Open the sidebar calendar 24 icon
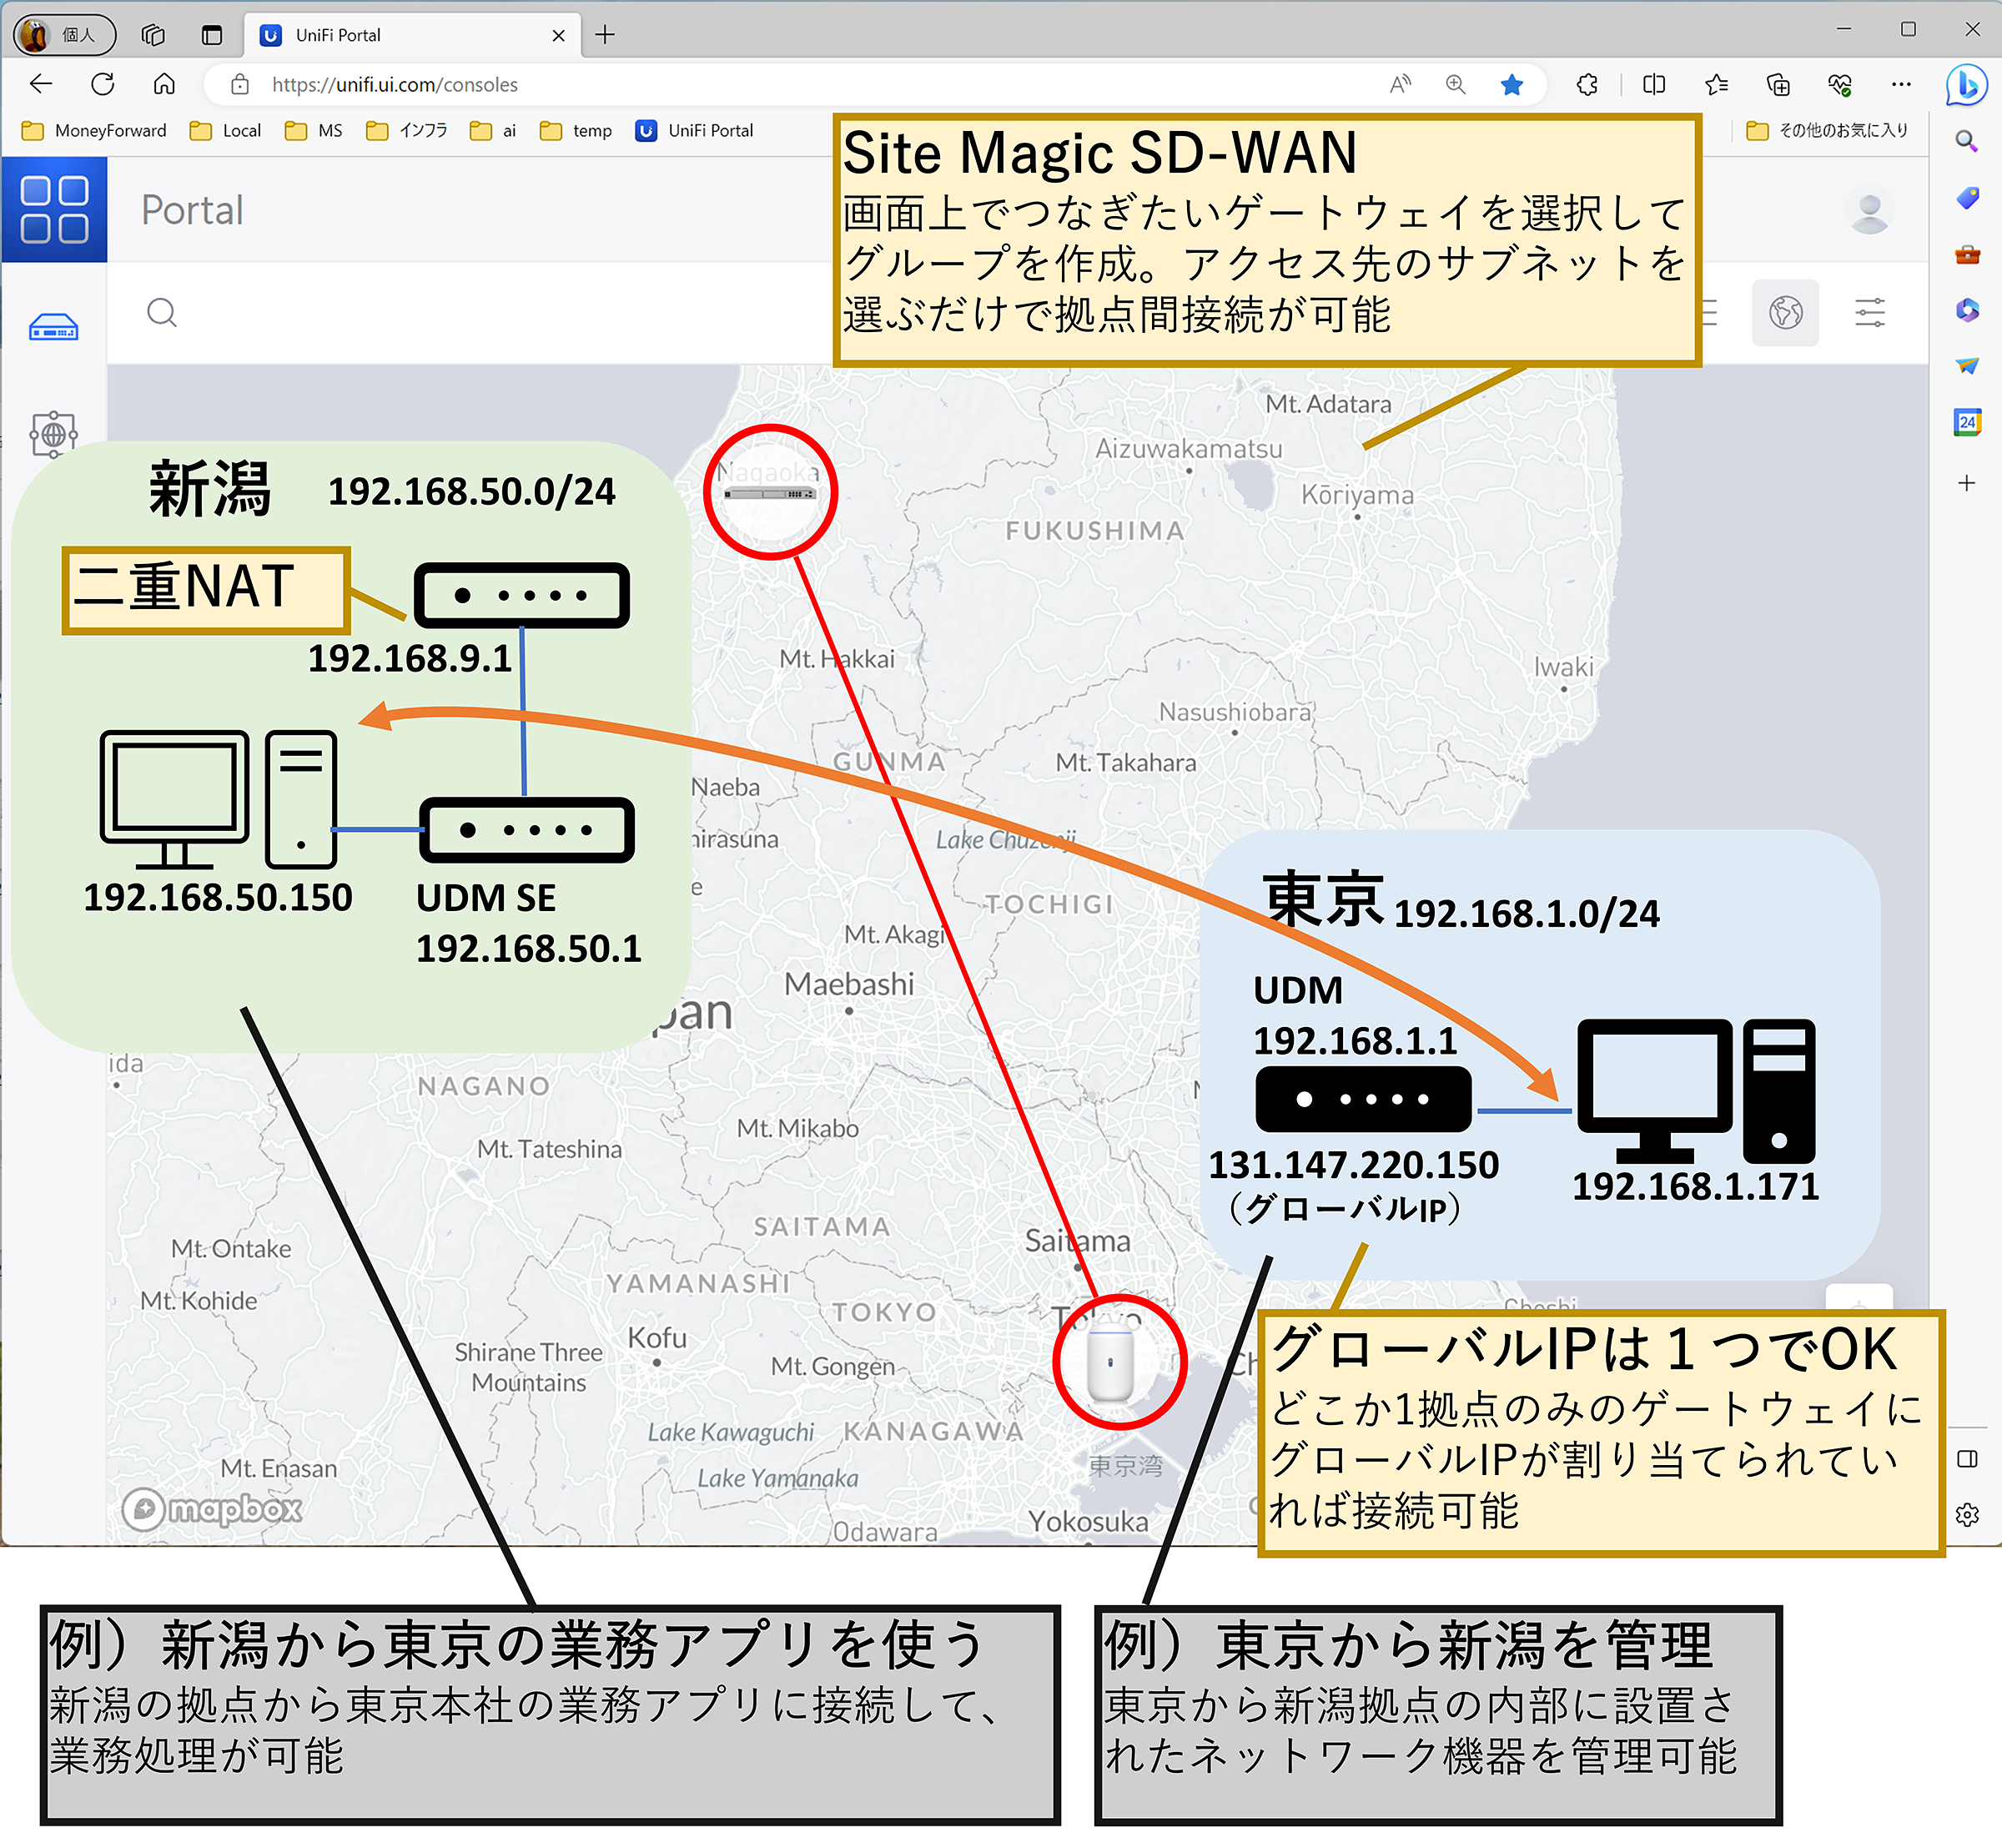This screenshot has height=1848, width=2002. [1967, 422]
